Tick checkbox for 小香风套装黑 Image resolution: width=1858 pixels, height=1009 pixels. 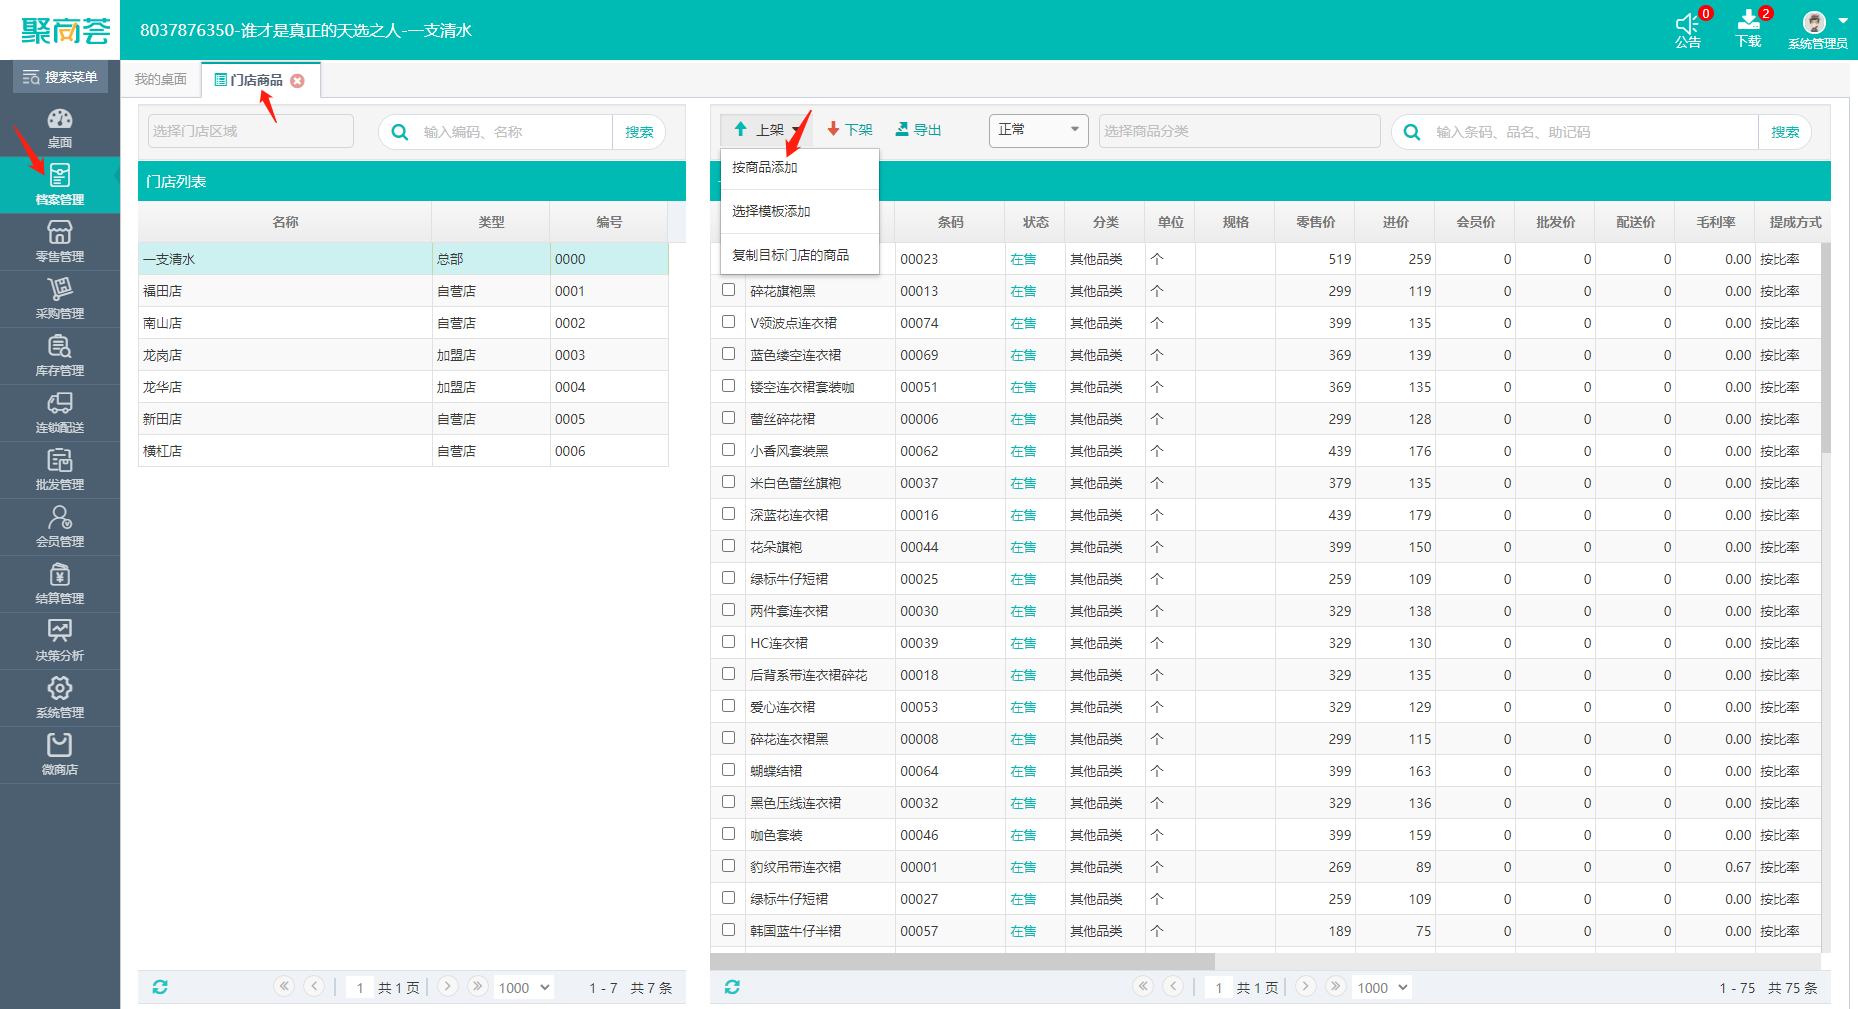729,450
